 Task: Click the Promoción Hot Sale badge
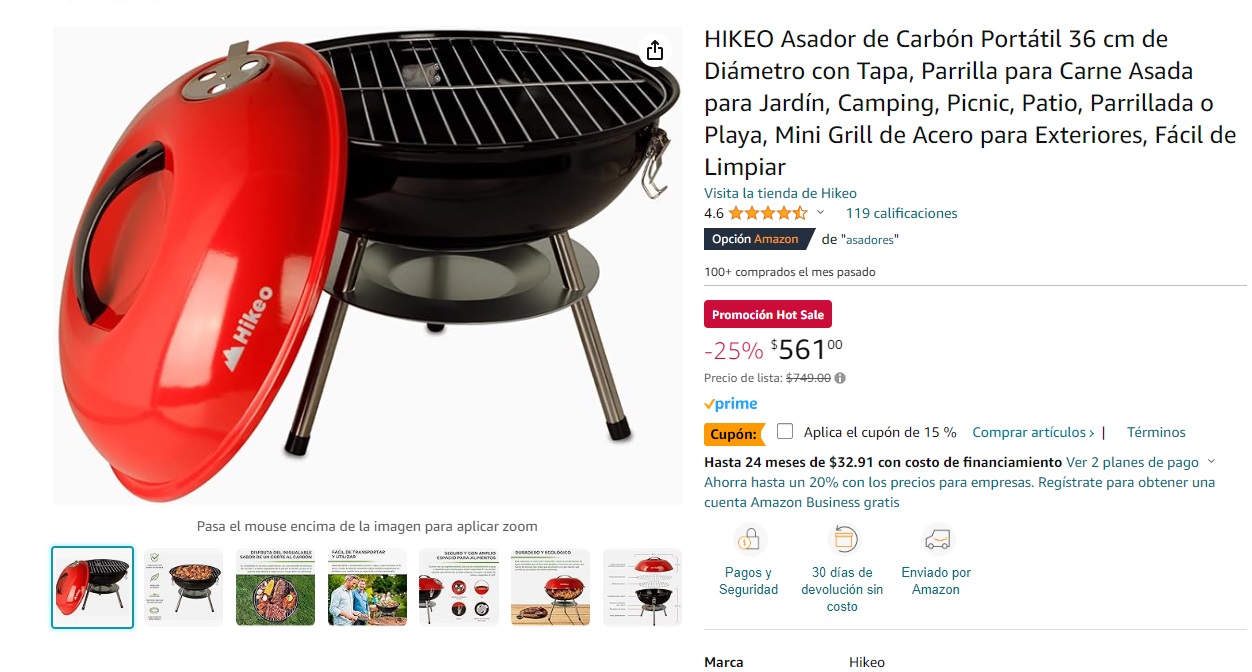click(768, 314)
